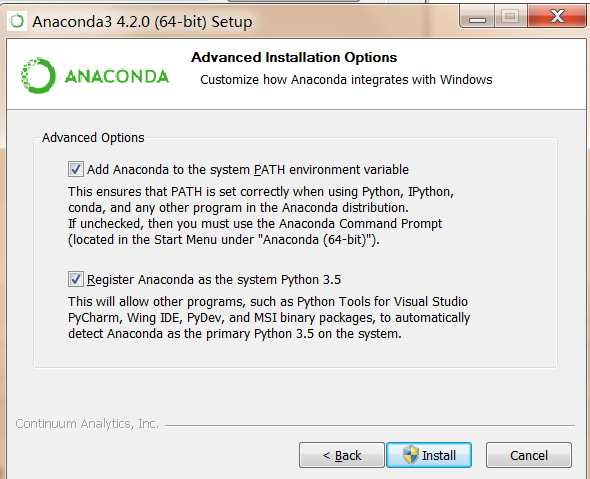Screen dimensions: 590x479
Task: Click the Anaconda installer icon in title bar
Action: click(x=17, y=21)
